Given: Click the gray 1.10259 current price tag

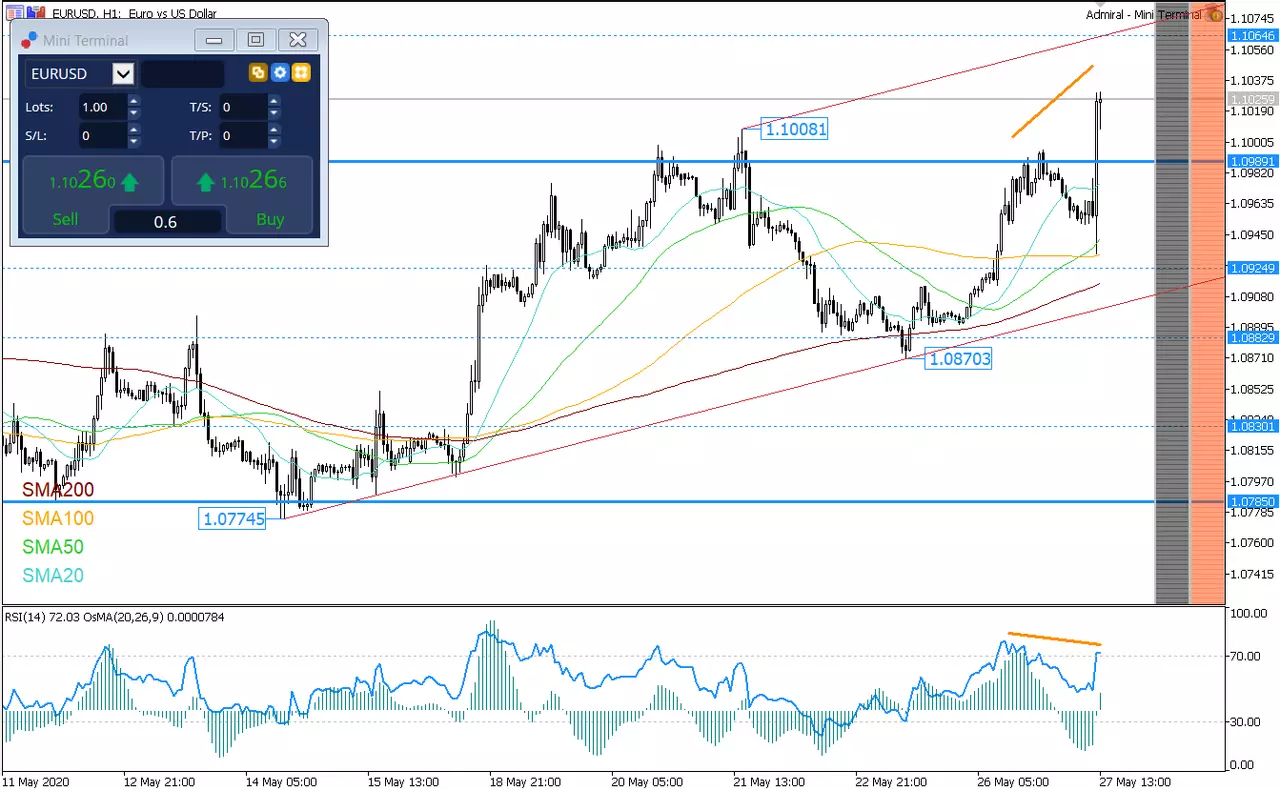Looking at the screenshot, I should (x=1253, y=99).
